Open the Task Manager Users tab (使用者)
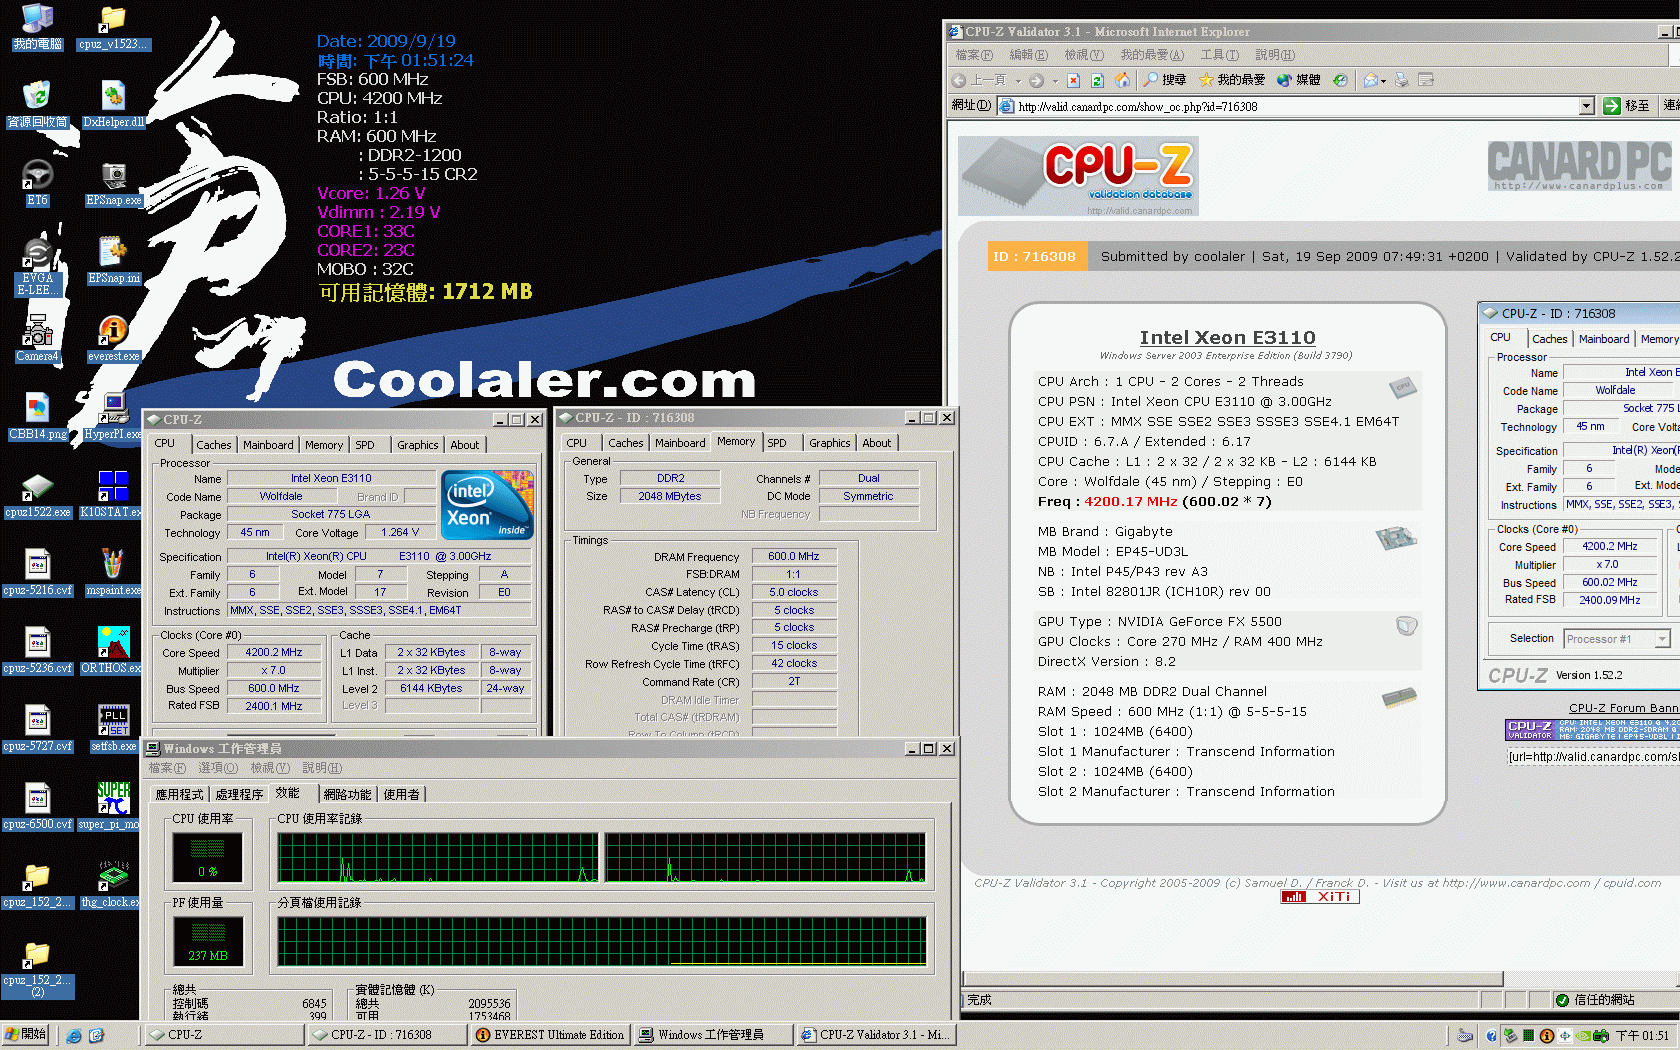Screen dimensions: 1680x1050 (401, 794)
